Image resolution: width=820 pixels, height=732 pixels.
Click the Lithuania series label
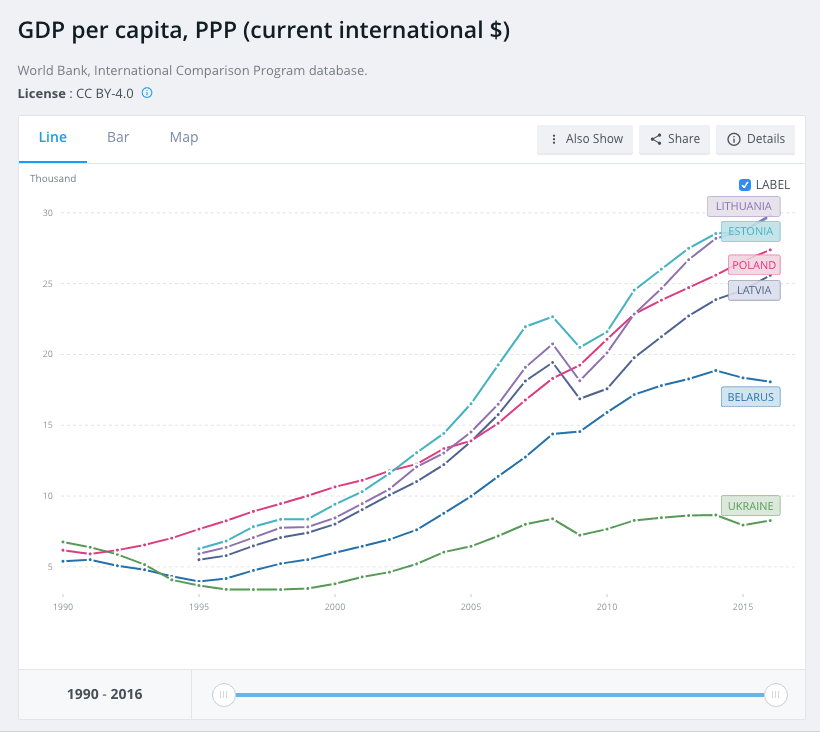point(743,206)
